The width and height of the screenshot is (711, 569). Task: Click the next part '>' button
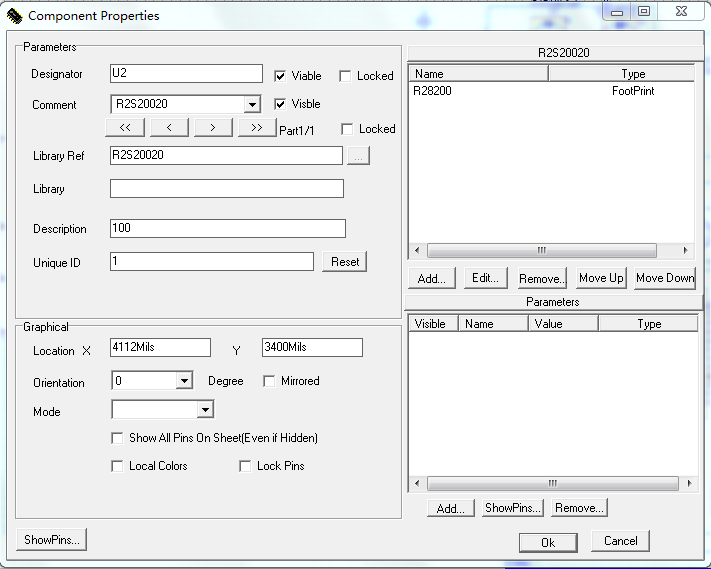tap(213, 128)
